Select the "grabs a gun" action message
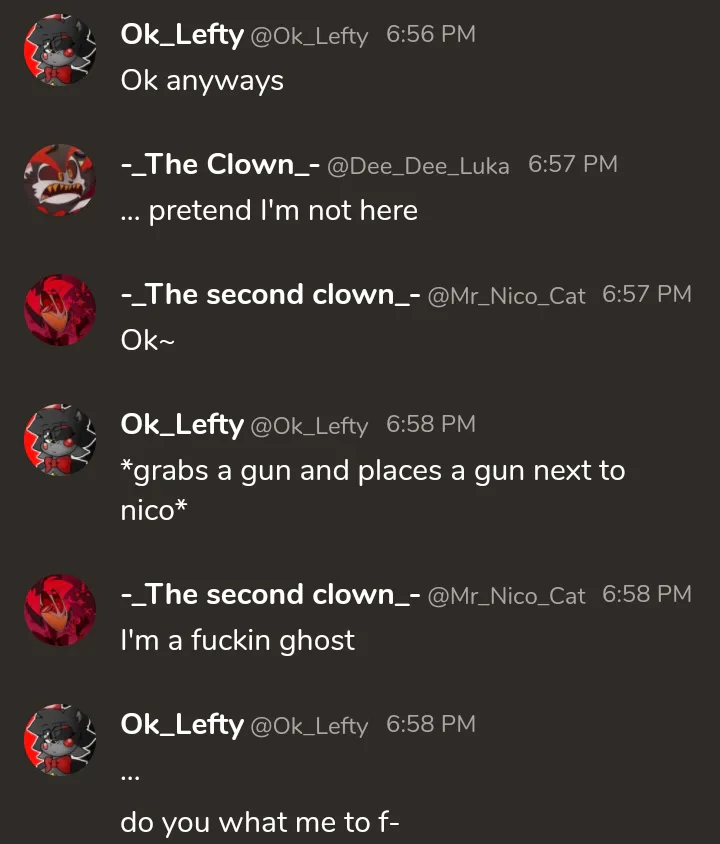The width and height of the screenshot is (720, 844). click(373, 490)
